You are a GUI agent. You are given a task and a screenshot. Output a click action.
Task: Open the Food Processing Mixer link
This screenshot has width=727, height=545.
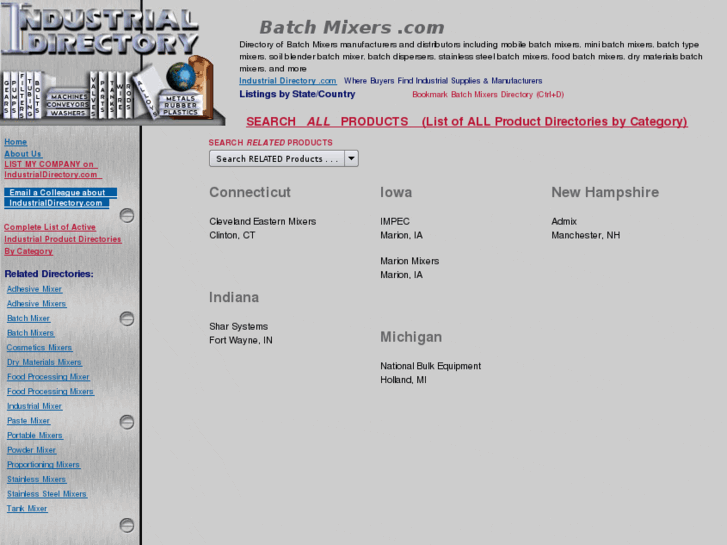(48, 377)
